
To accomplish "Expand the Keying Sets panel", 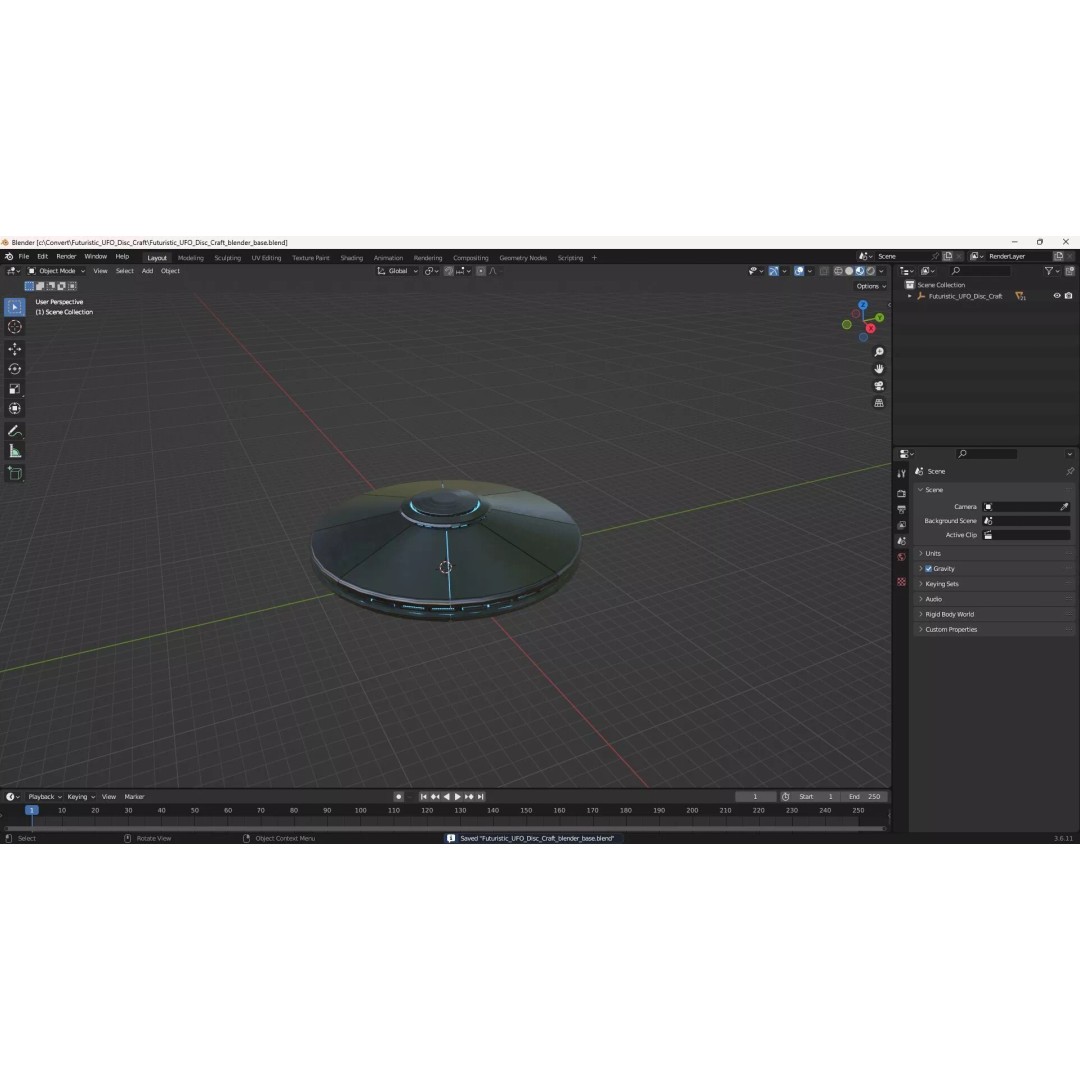I will coord(995,583).
